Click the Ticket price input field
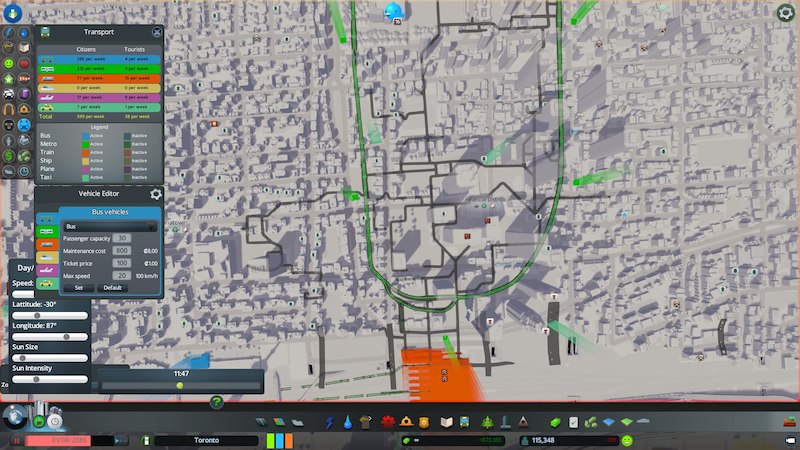This screenshot has height=450, width=800. [x=121, y=263]
